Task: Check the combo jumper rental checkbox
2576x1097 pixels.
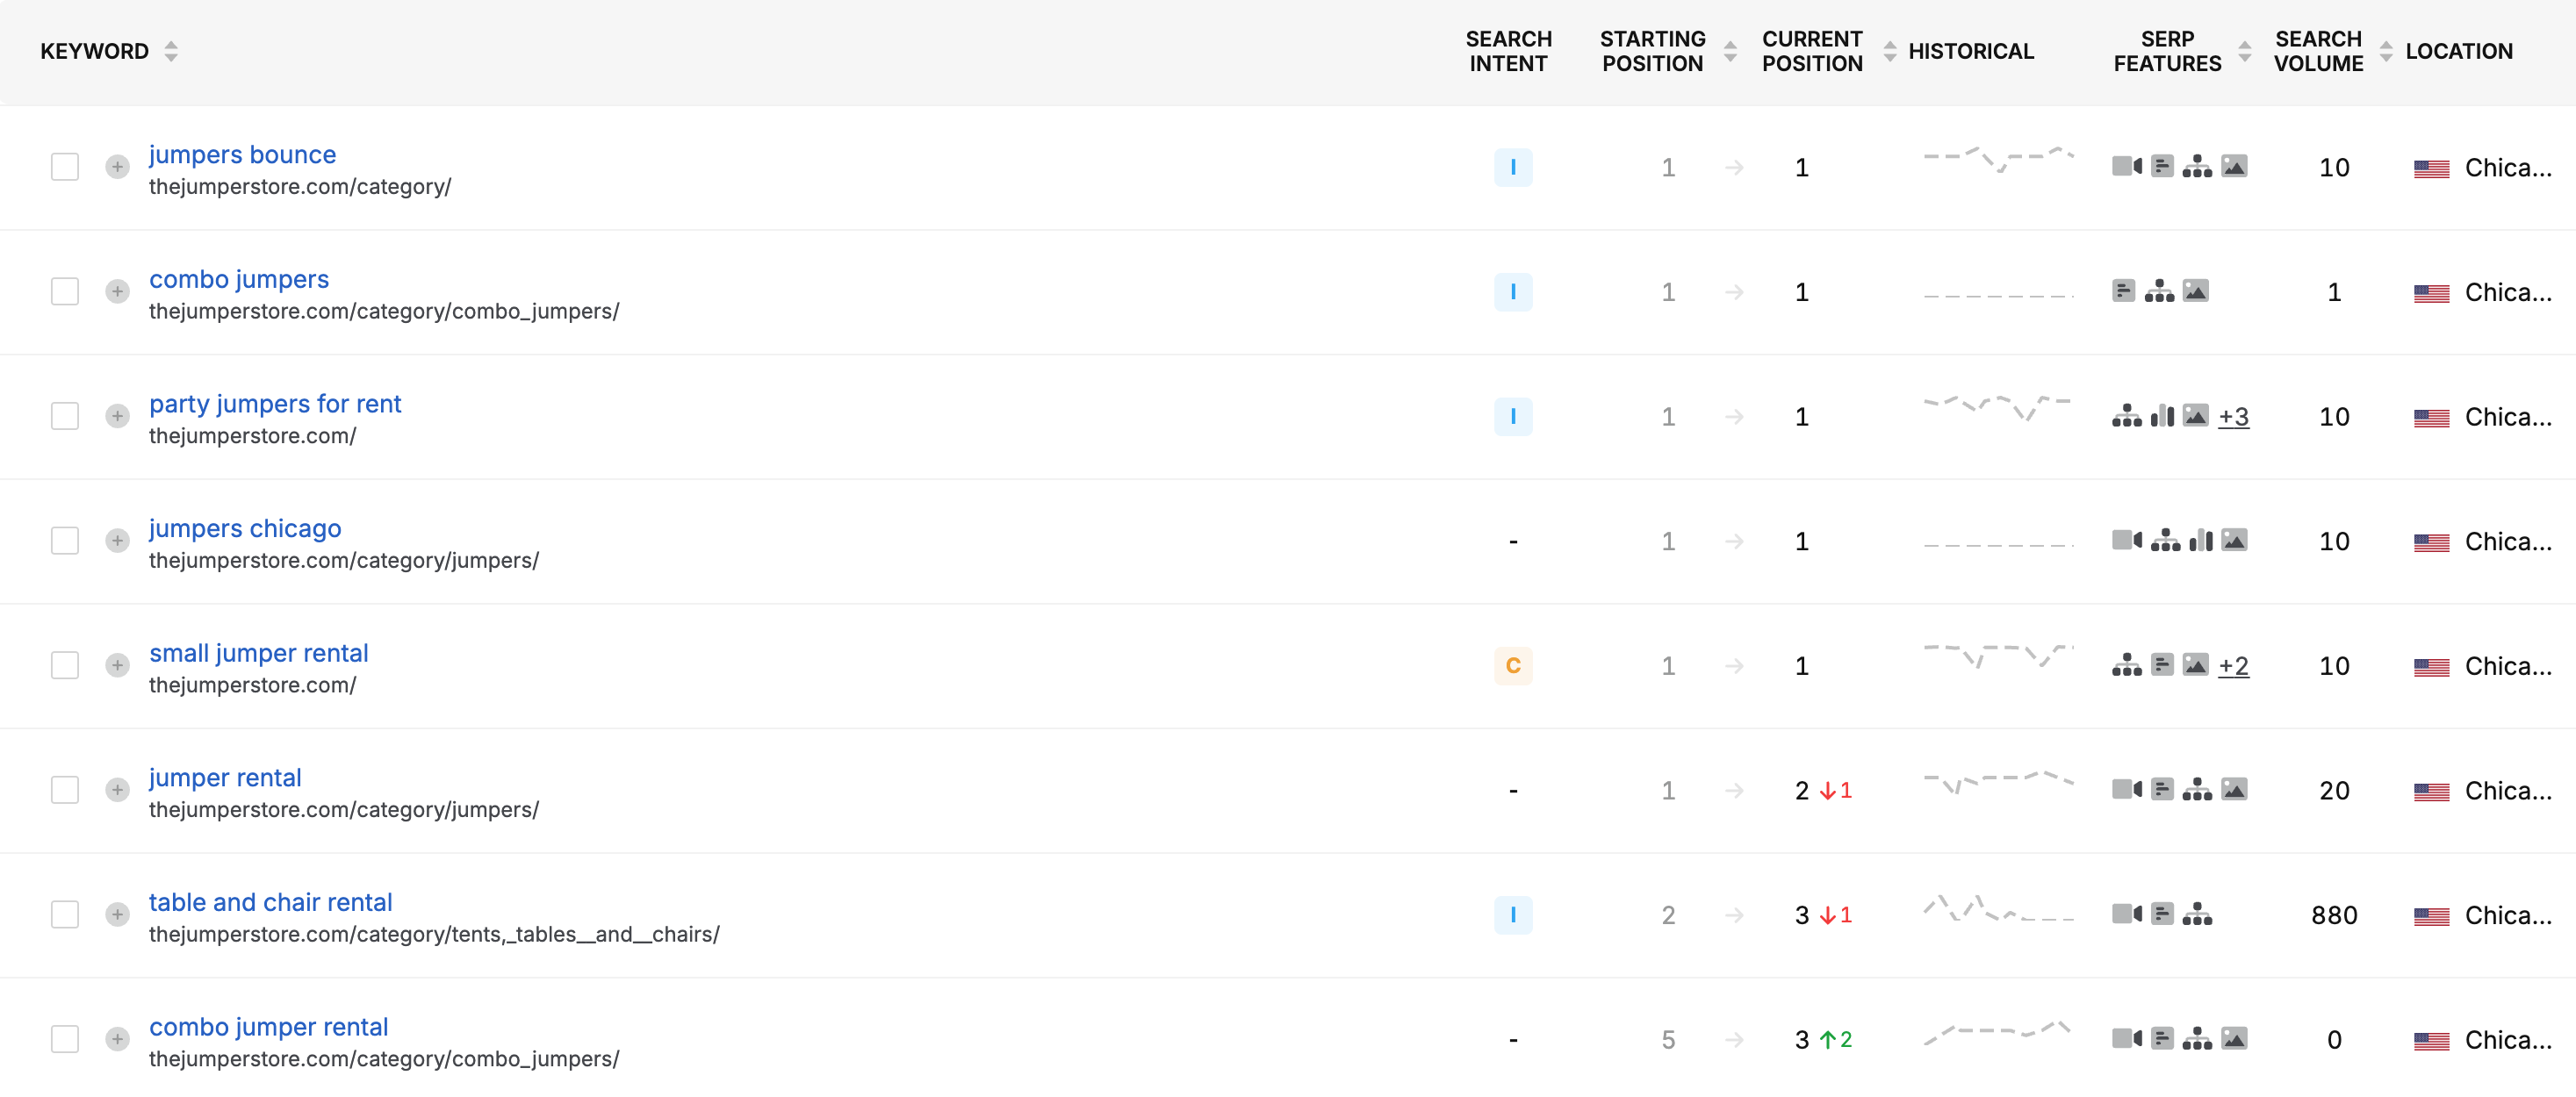Action: [x=65, y=1040]
